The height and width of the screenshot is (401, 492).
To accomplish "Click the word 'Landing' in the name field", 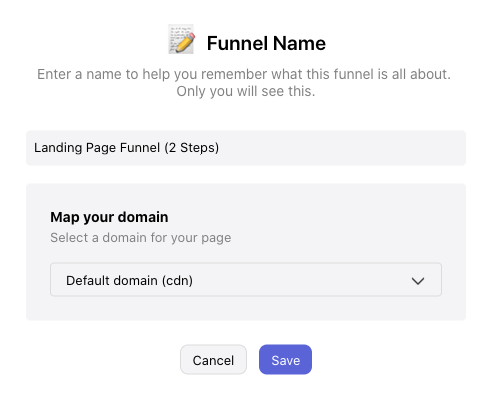I will tap(58, 148).
